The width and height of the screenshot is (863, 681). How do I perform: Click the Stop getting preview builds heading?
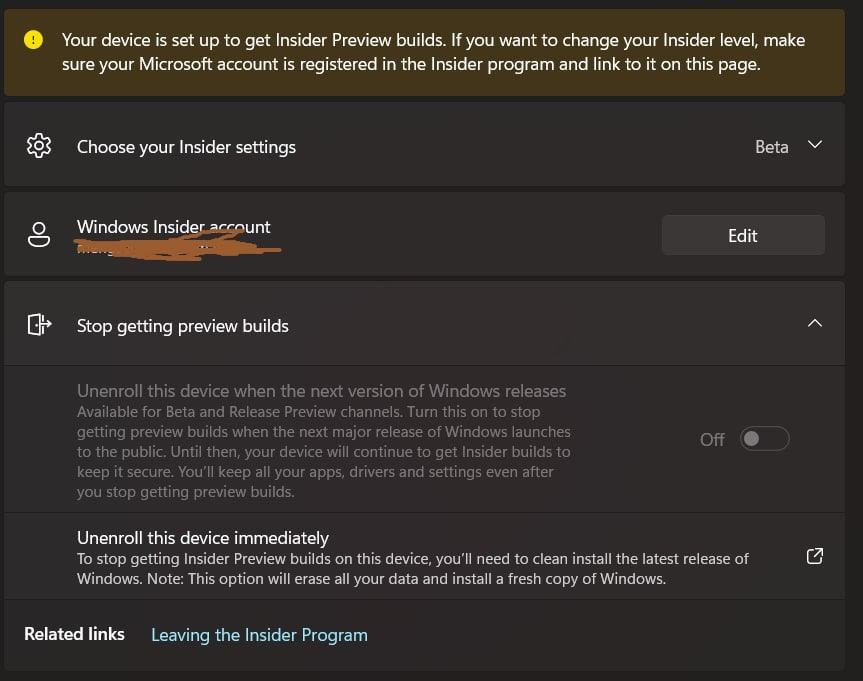[183, 326]
